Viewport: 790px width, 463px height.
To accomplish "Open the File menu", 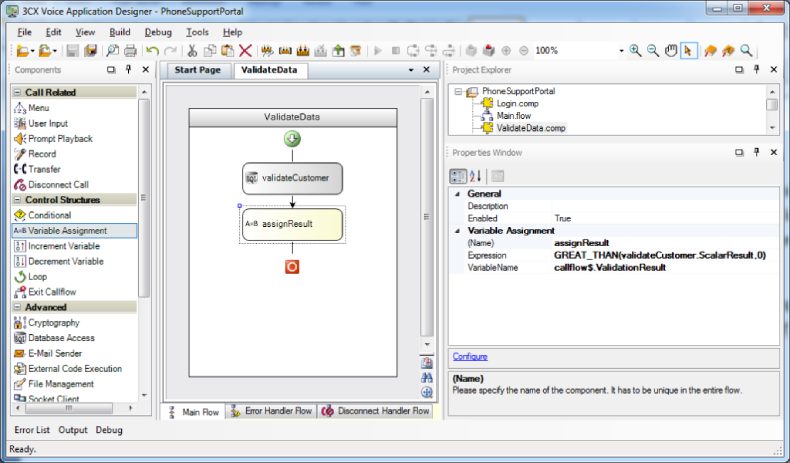I will point(24,32).
